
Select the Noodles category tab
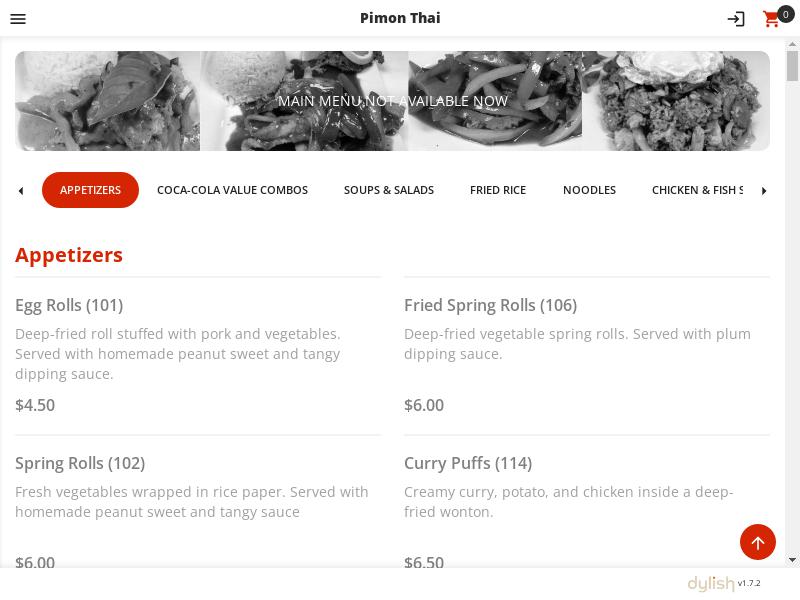[x=589, y=190]
